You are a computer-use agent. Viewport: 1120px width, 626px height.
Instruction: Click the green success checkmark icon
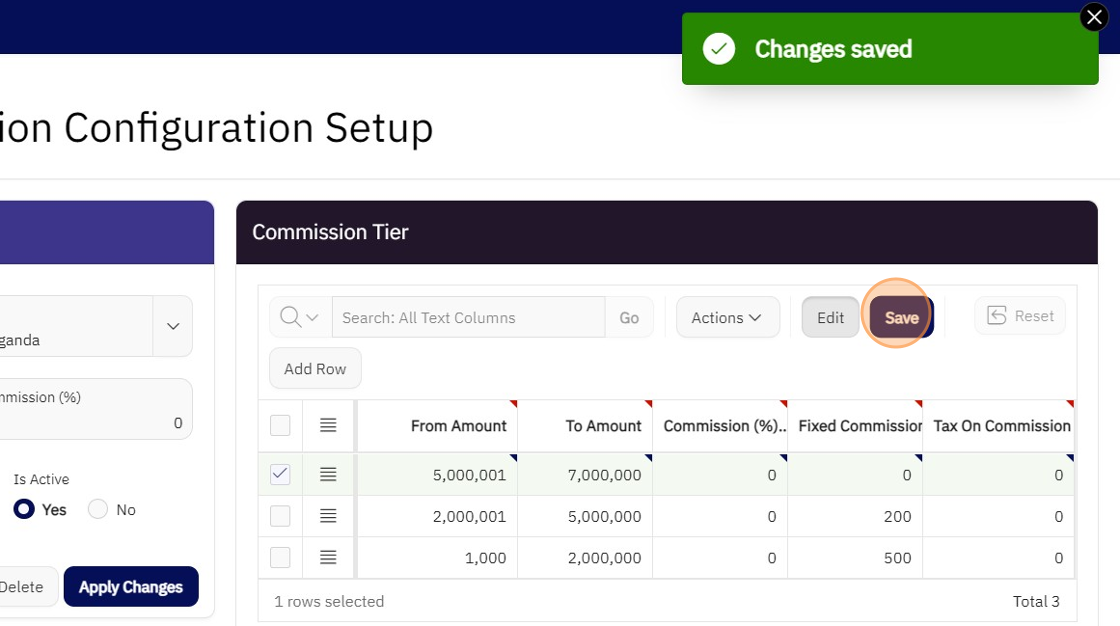coord(719,49)
